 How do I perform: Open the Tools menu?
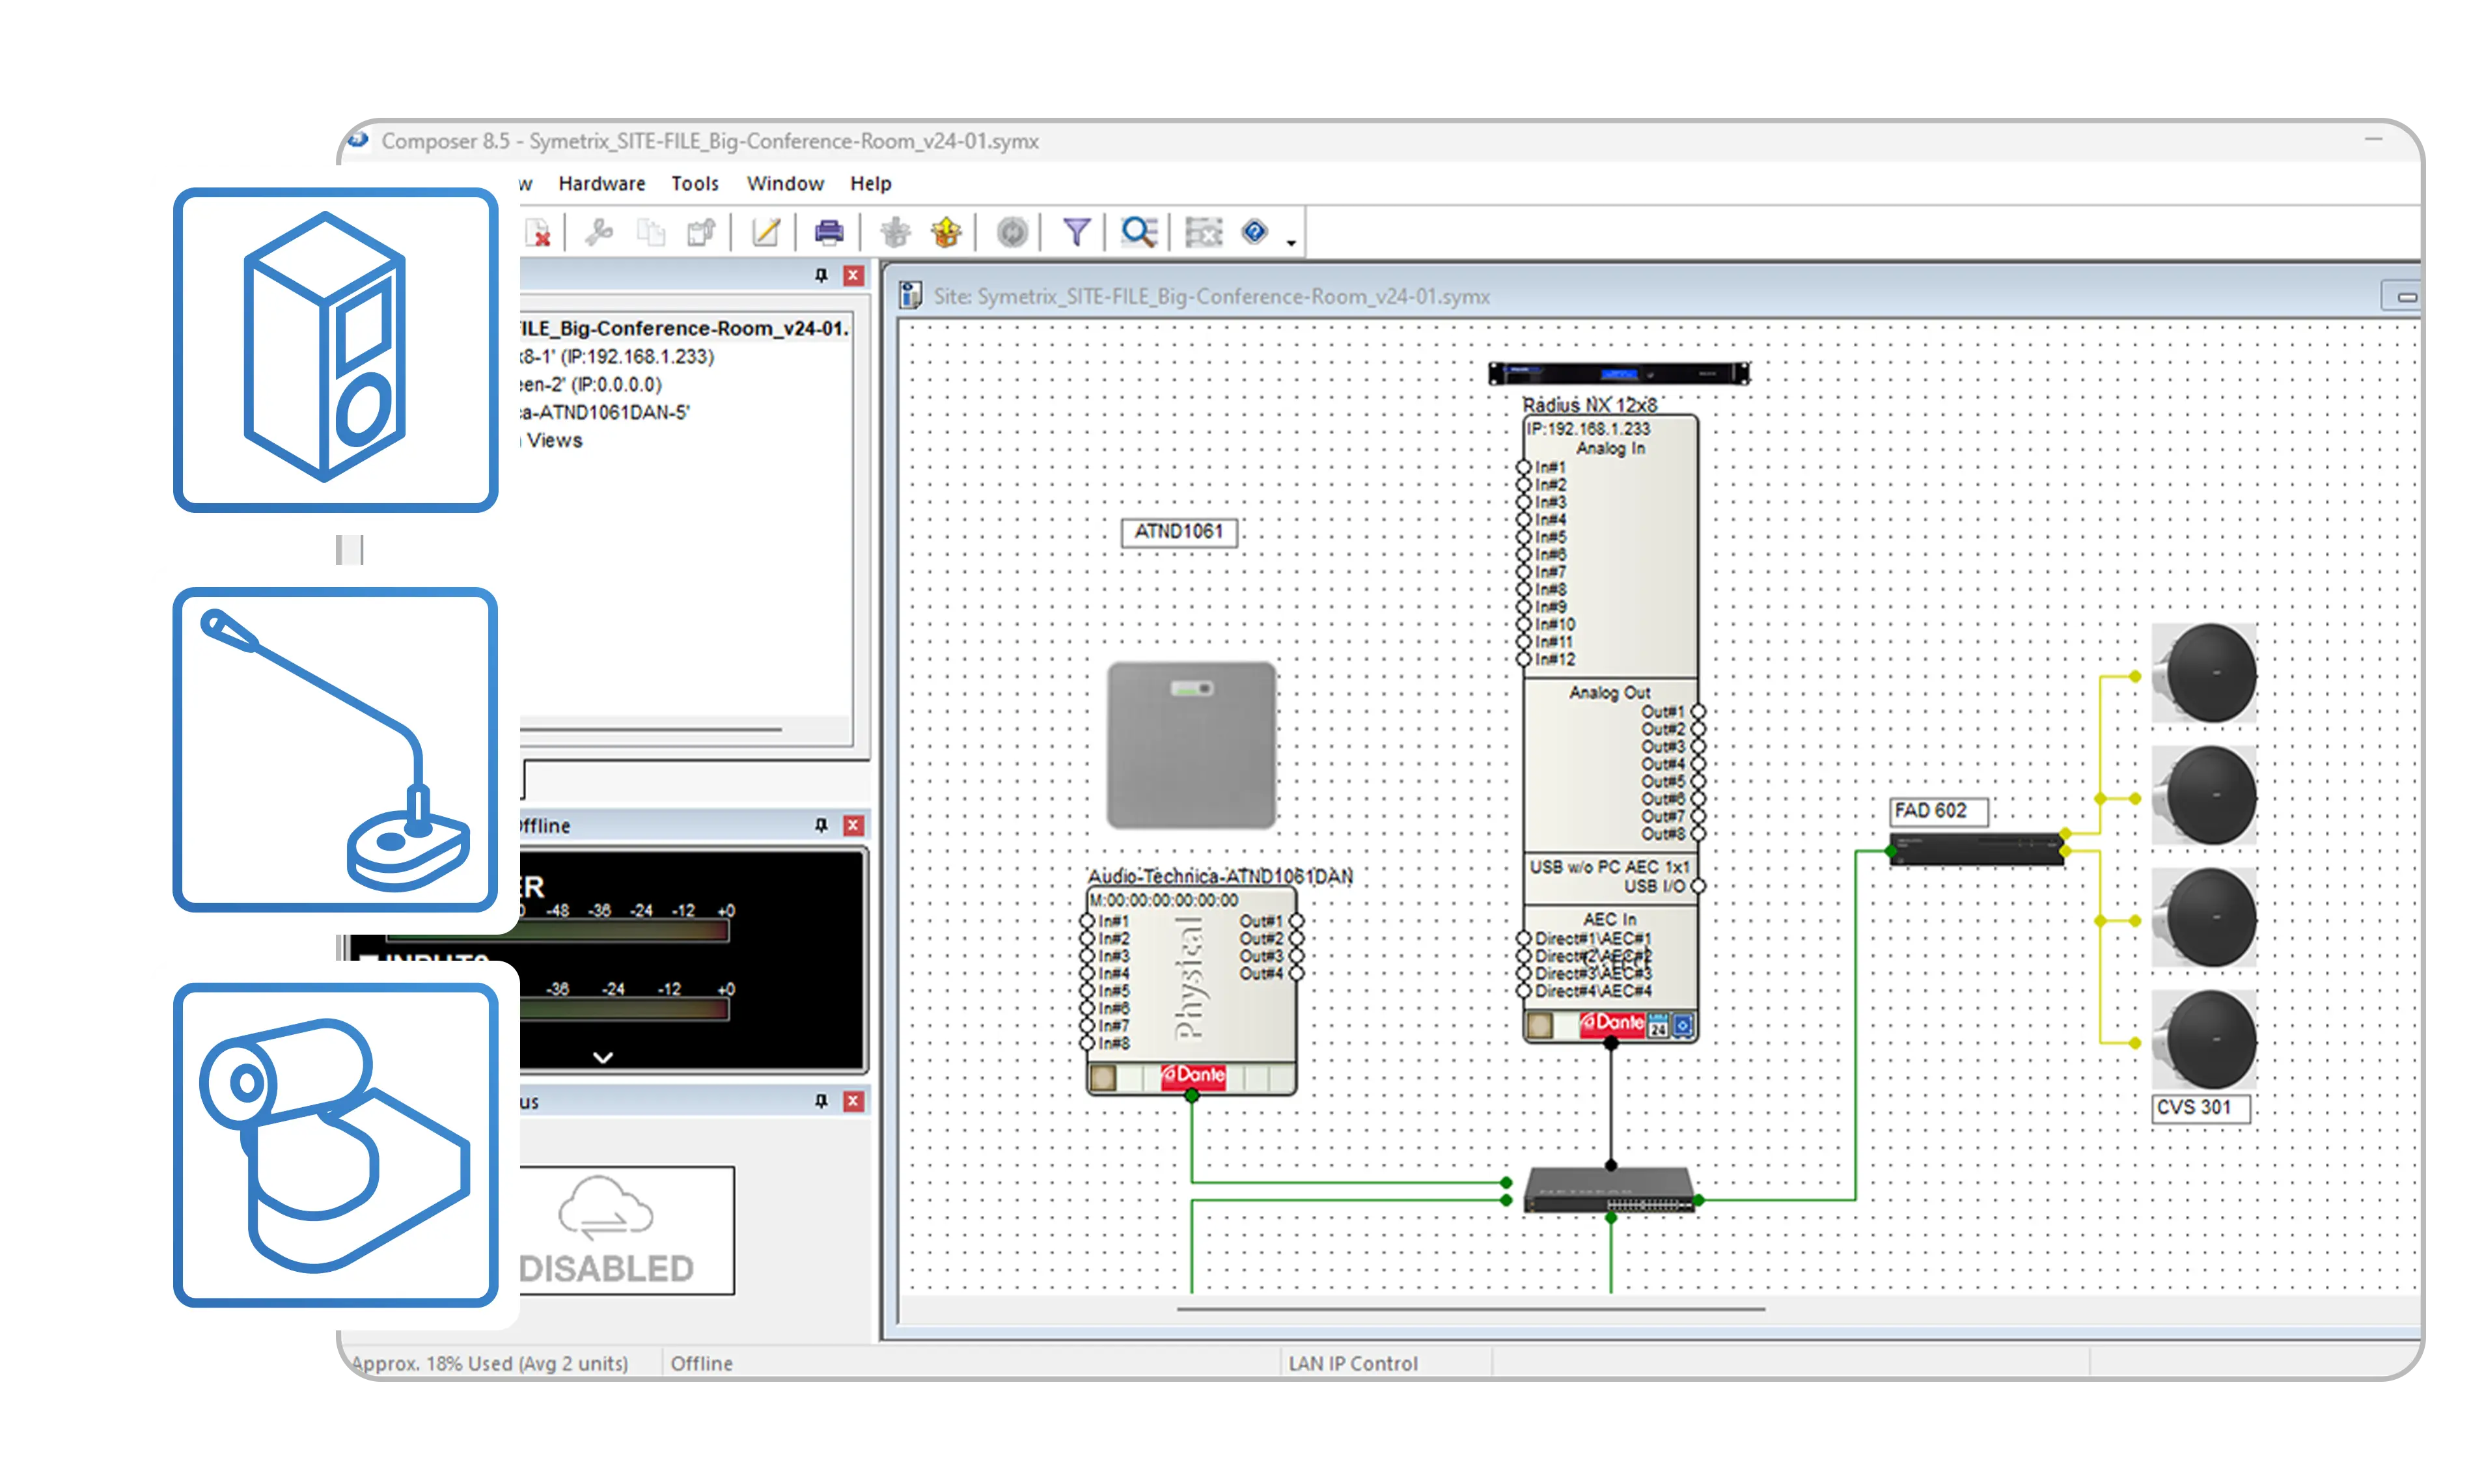click(694, 184)
